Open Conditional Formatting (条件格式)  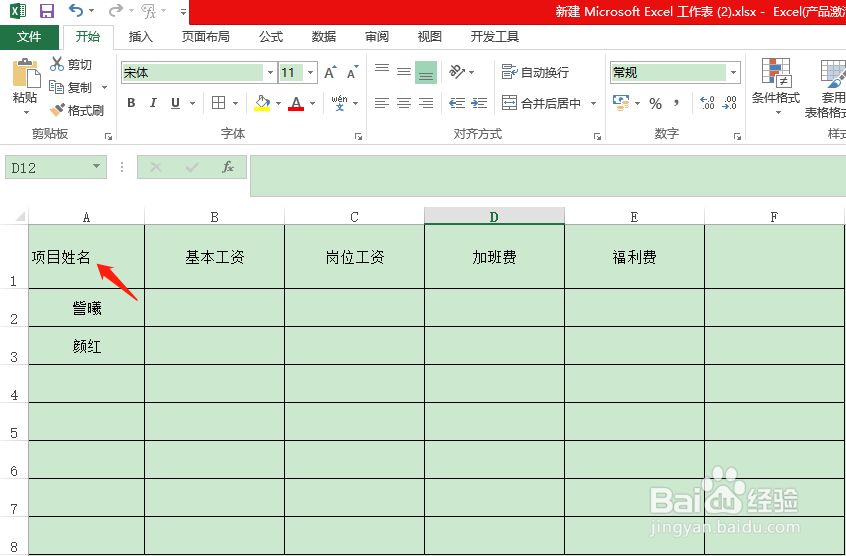pos(776,86)
